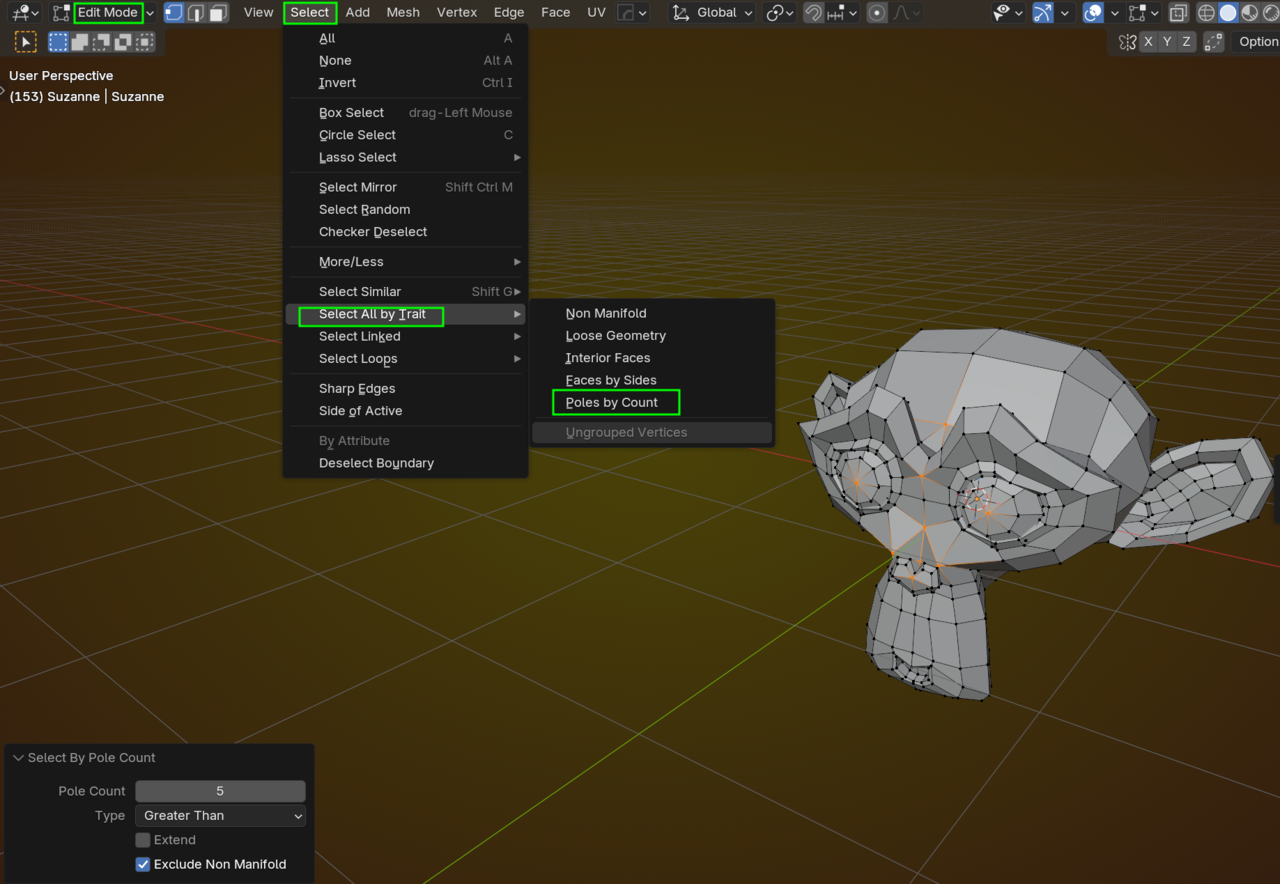Switch to solid viewport shading
The image size is (1280, 884).
coord(1228,13)
